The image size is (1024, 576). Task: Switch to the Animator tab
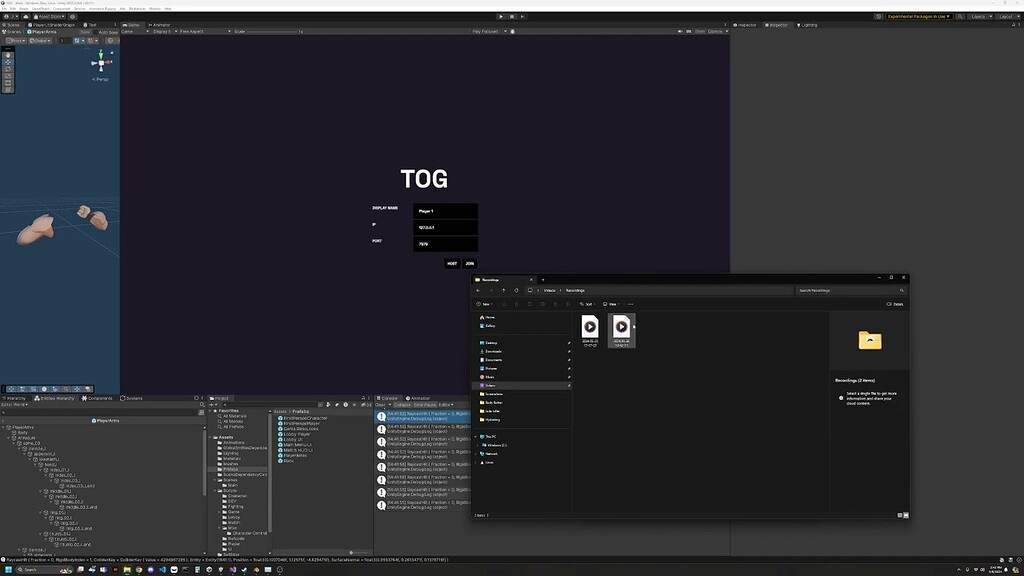159,25
